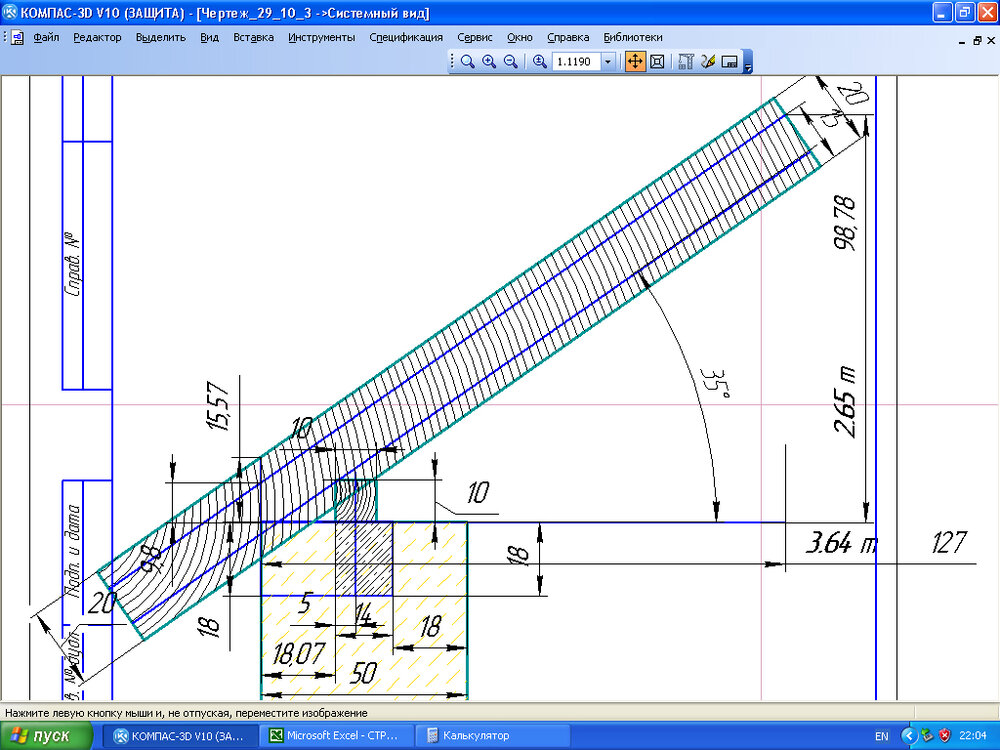The image size is (1000, 750).
Task: Click the pencil redraw icon
Action: 707,61
